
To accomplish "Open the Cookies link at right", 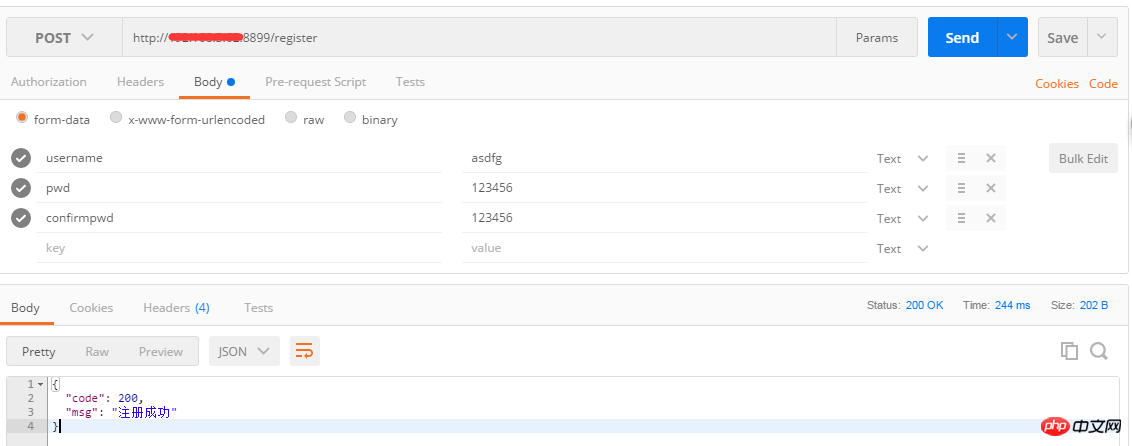I will [x=1057, y=84].
